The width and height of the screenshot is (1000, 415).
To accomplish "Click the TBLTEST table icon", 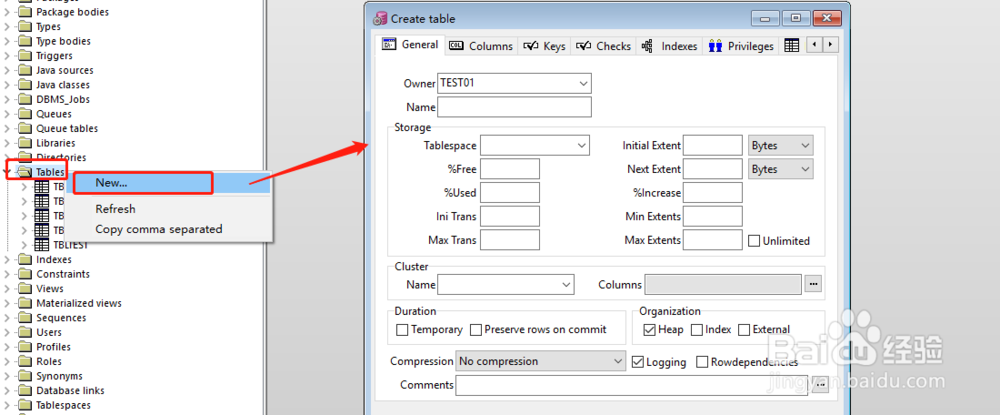I will [x=42, y=244].
